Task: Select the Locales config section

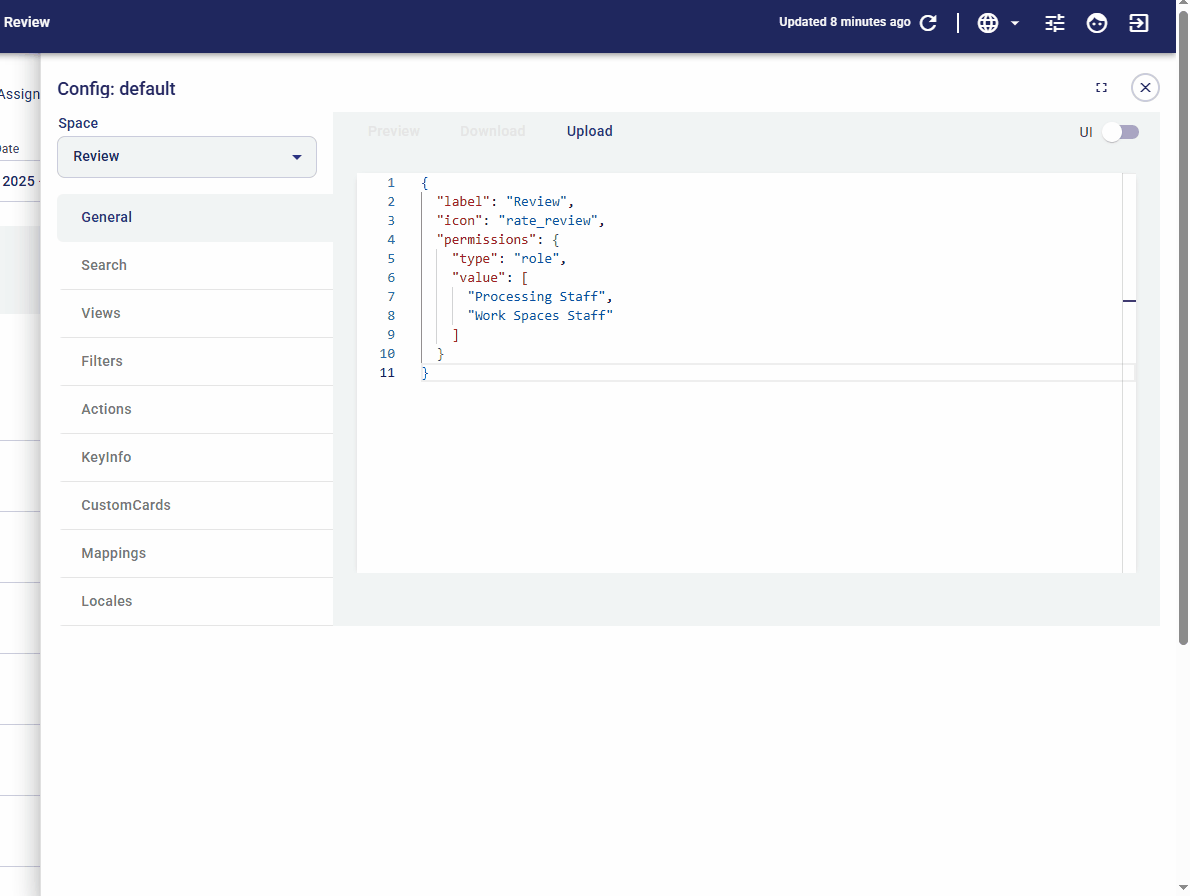Action: (x=197, y=601)
